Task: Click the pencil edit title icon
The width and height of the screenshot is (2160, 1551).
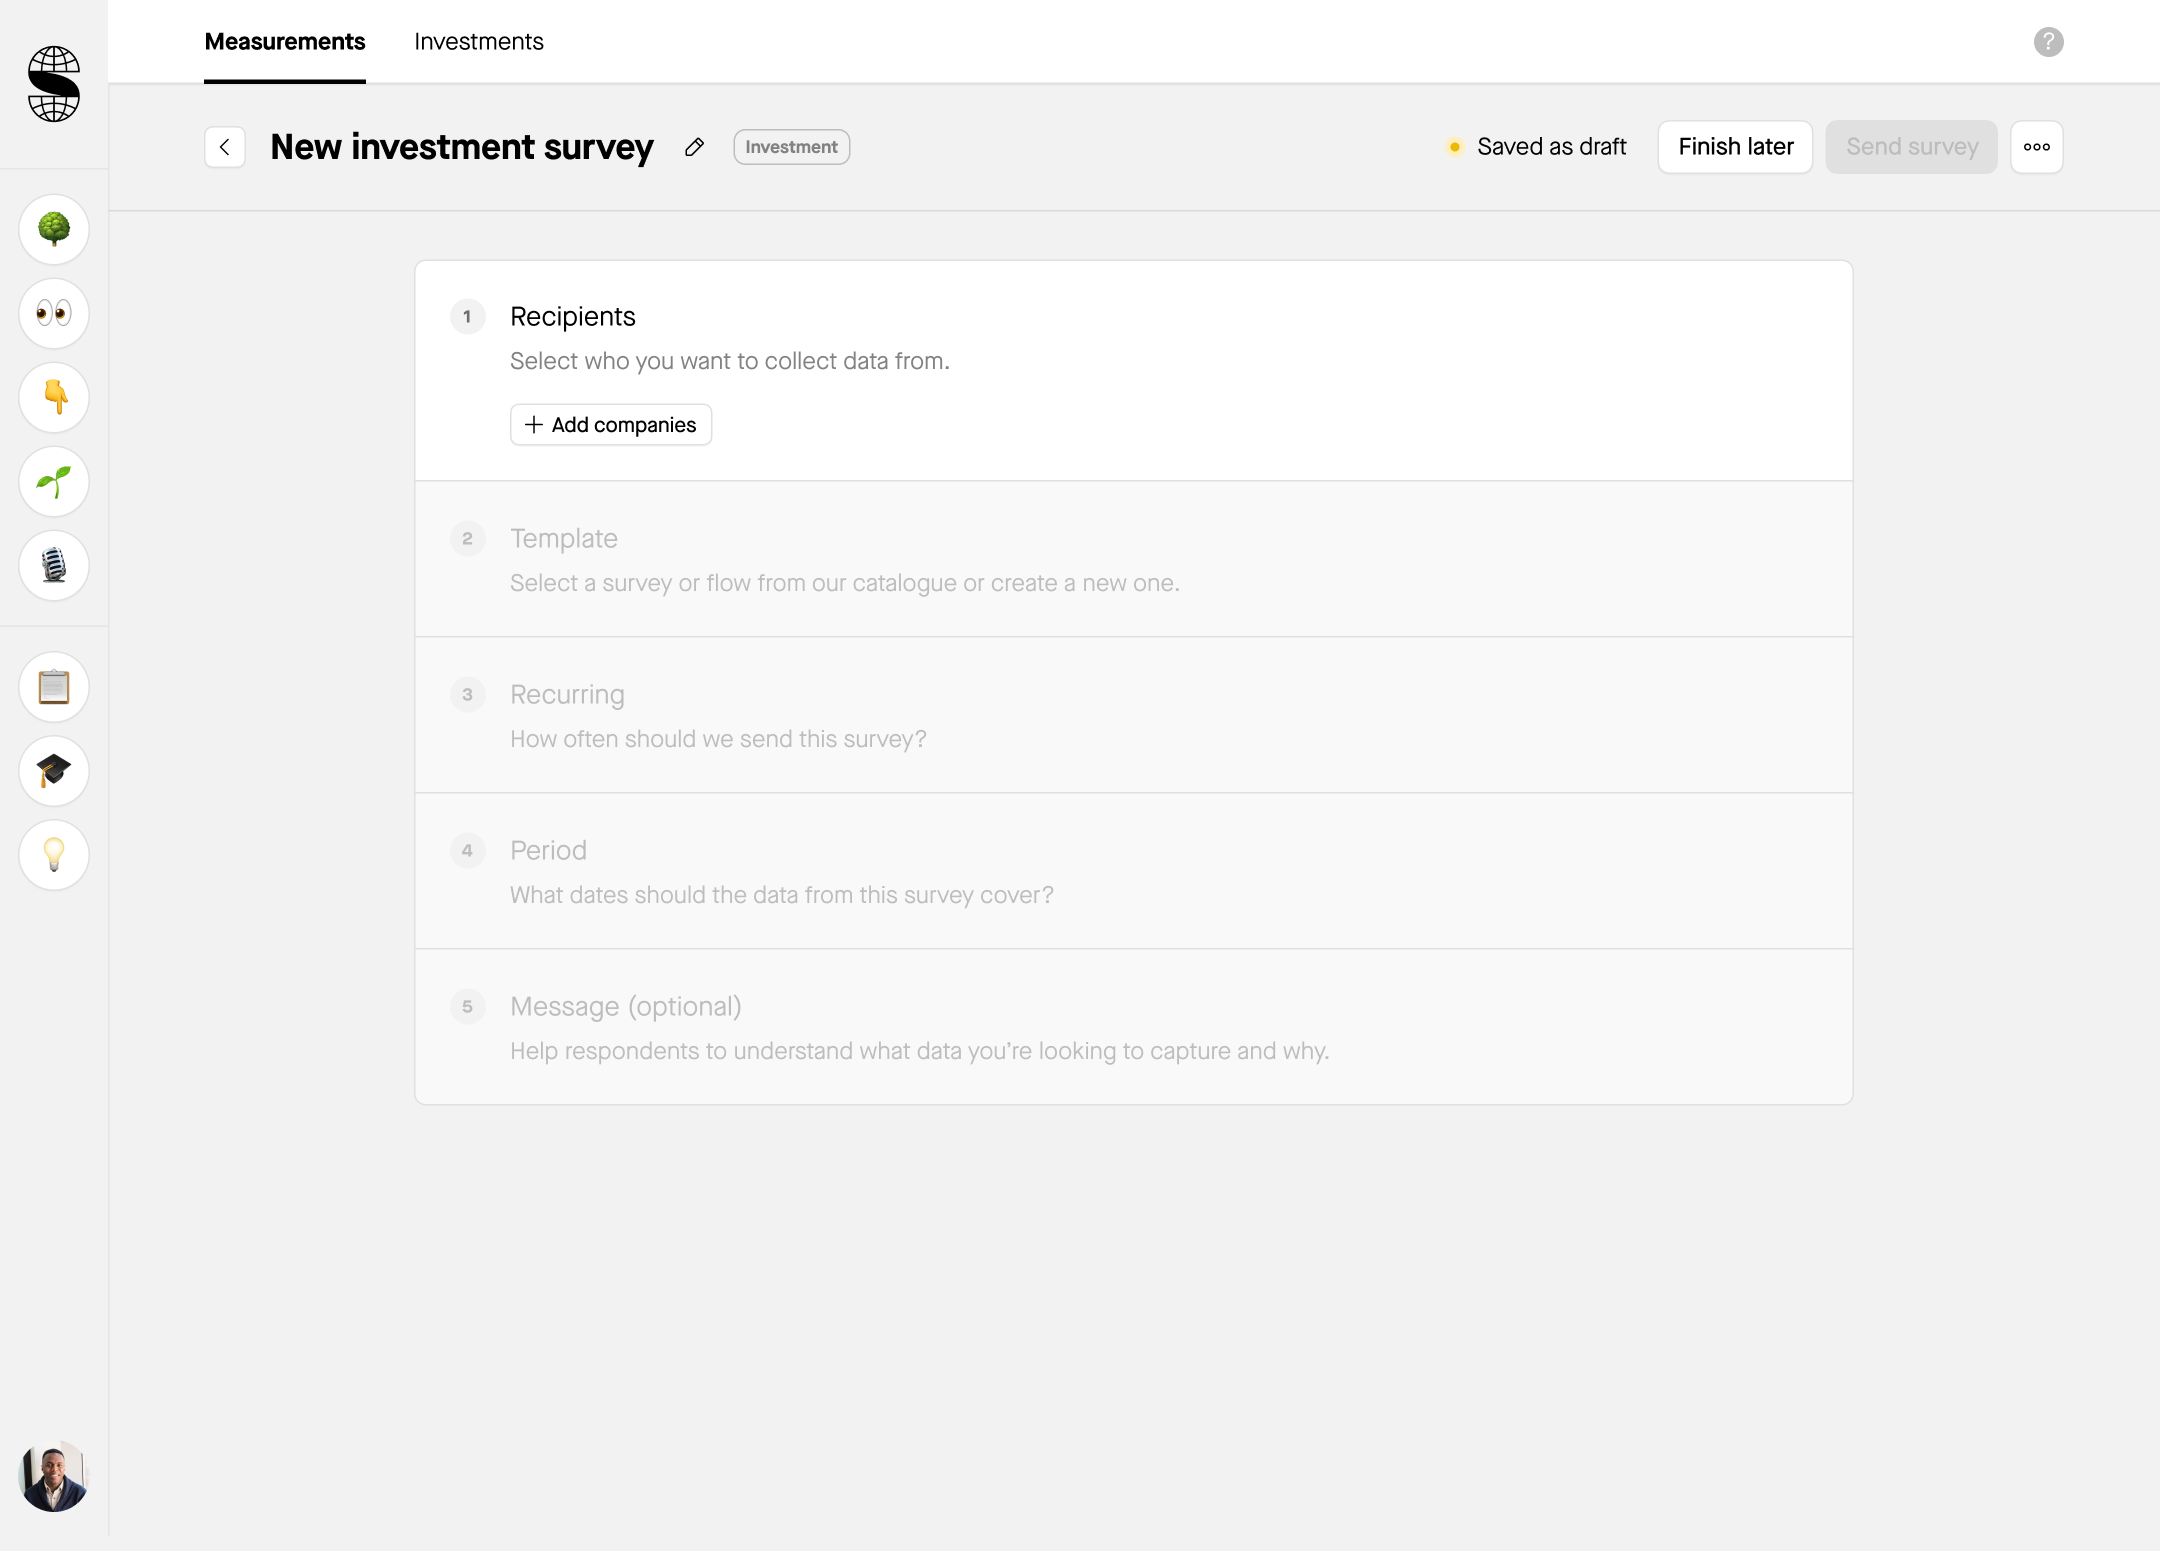Action: pyautogui.click(x=694, y=147)
